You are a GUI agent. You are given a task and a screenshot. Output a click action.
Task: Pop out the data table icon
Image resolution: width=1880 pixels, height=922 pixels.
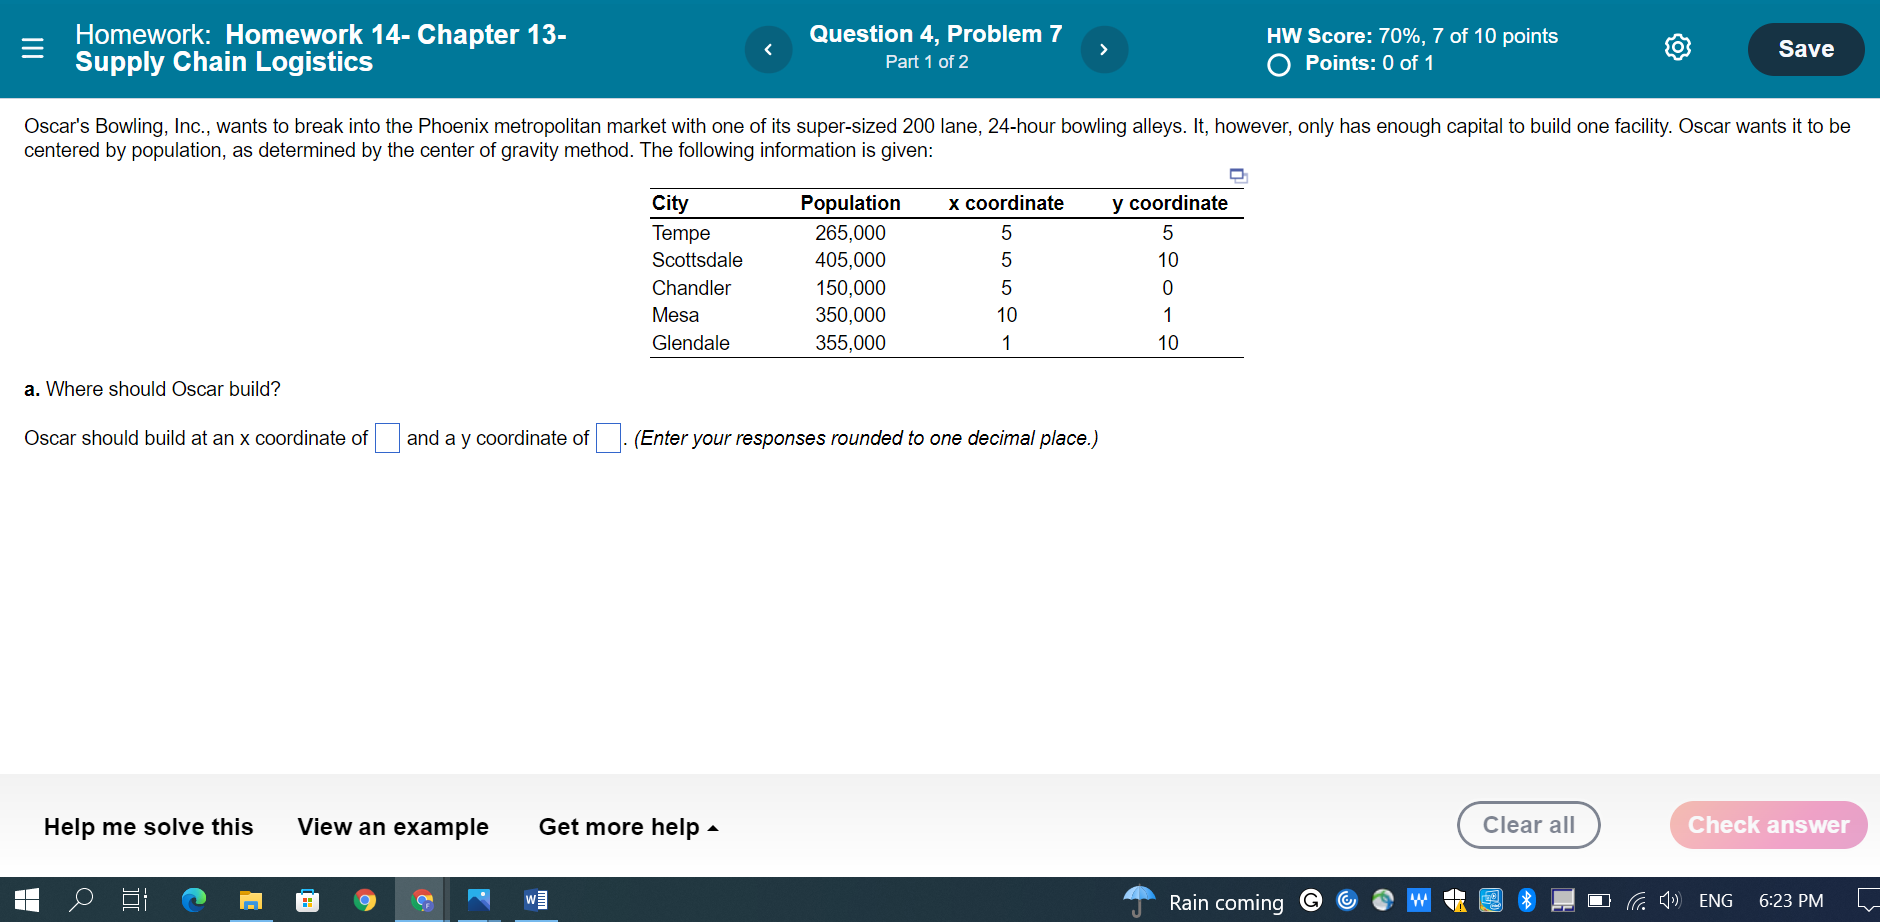click(x=1238, y=176)
